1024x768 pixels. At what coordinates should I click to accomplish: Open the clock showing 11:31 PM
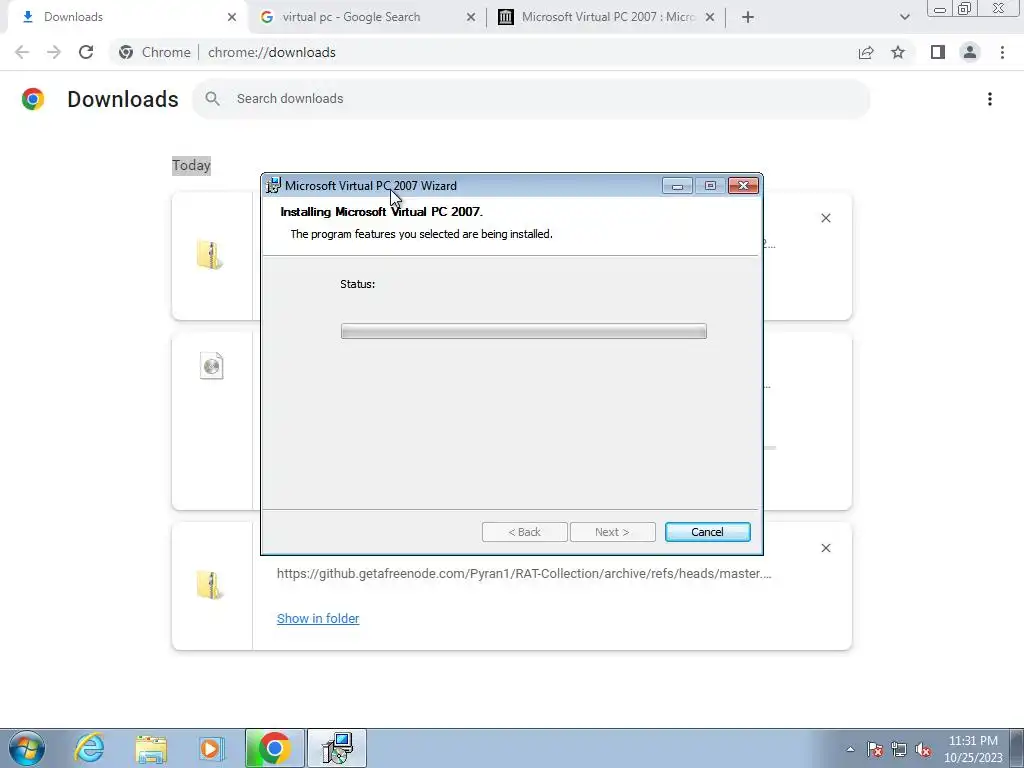pyautogui.click(x=973, y=749)
